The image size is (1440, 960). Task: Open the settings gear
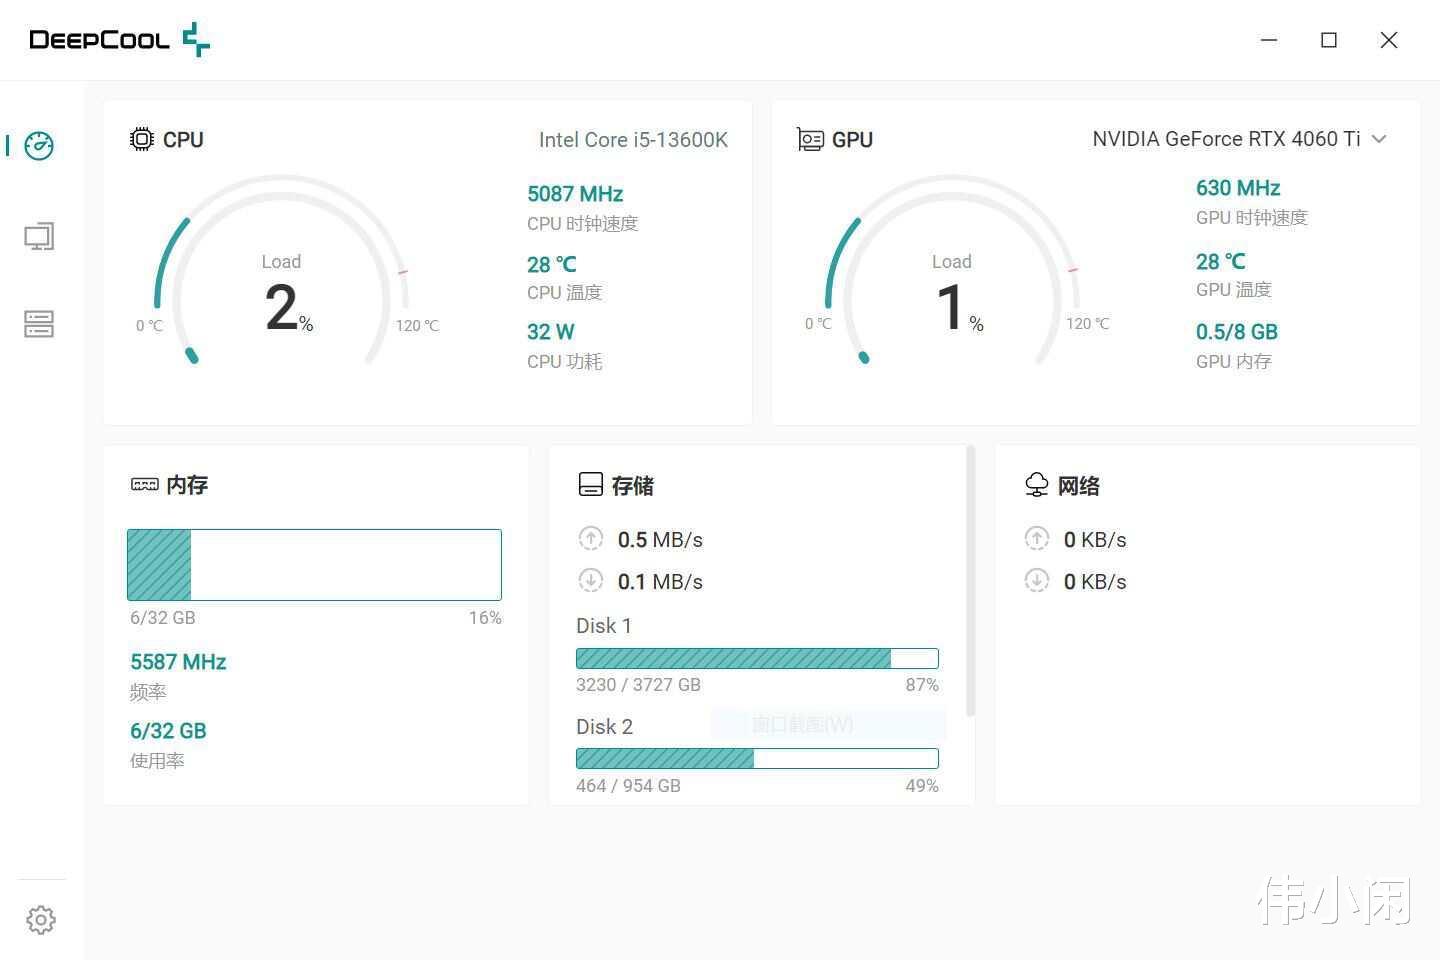point(41,920)
